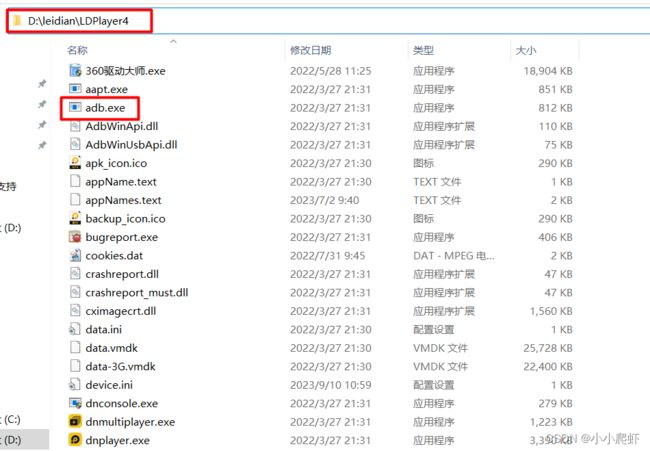
Task: Select file name device.ini
Action: pyautogui.click(x=109, y=385)
